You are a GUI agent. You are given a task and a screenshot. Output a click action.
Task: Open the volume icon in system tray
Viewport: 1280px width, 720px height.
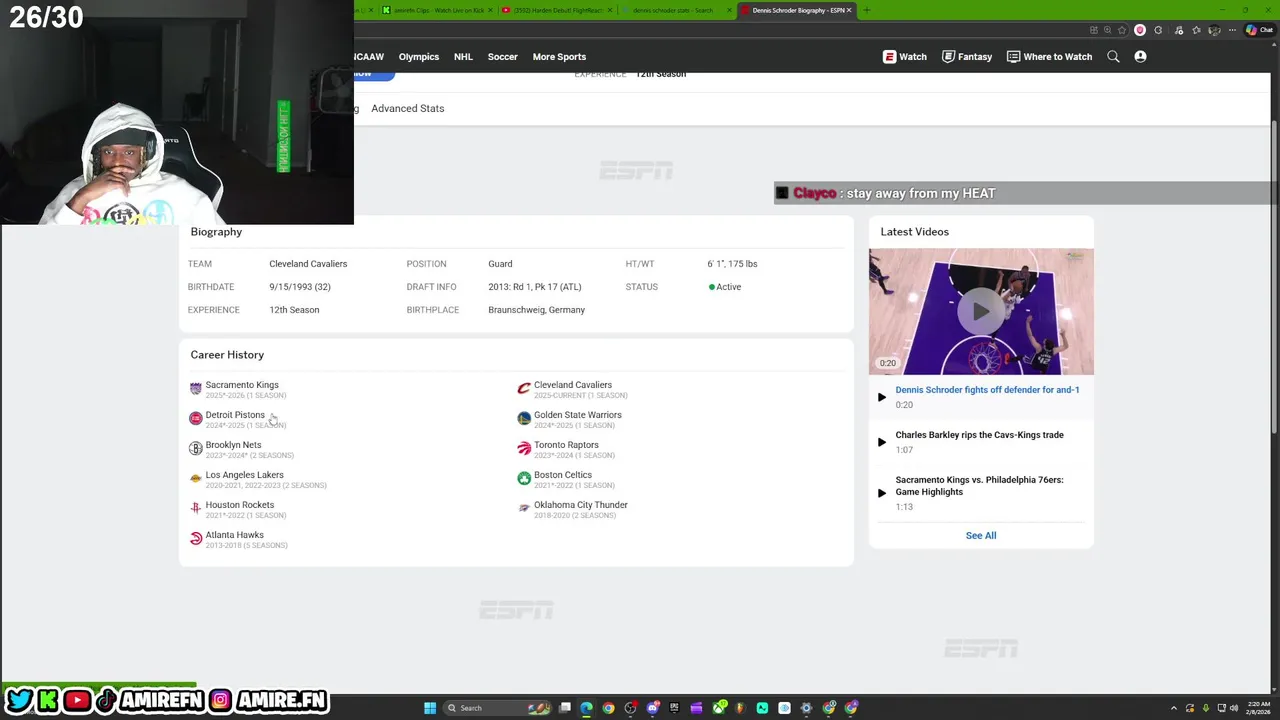pos(1233,708)
